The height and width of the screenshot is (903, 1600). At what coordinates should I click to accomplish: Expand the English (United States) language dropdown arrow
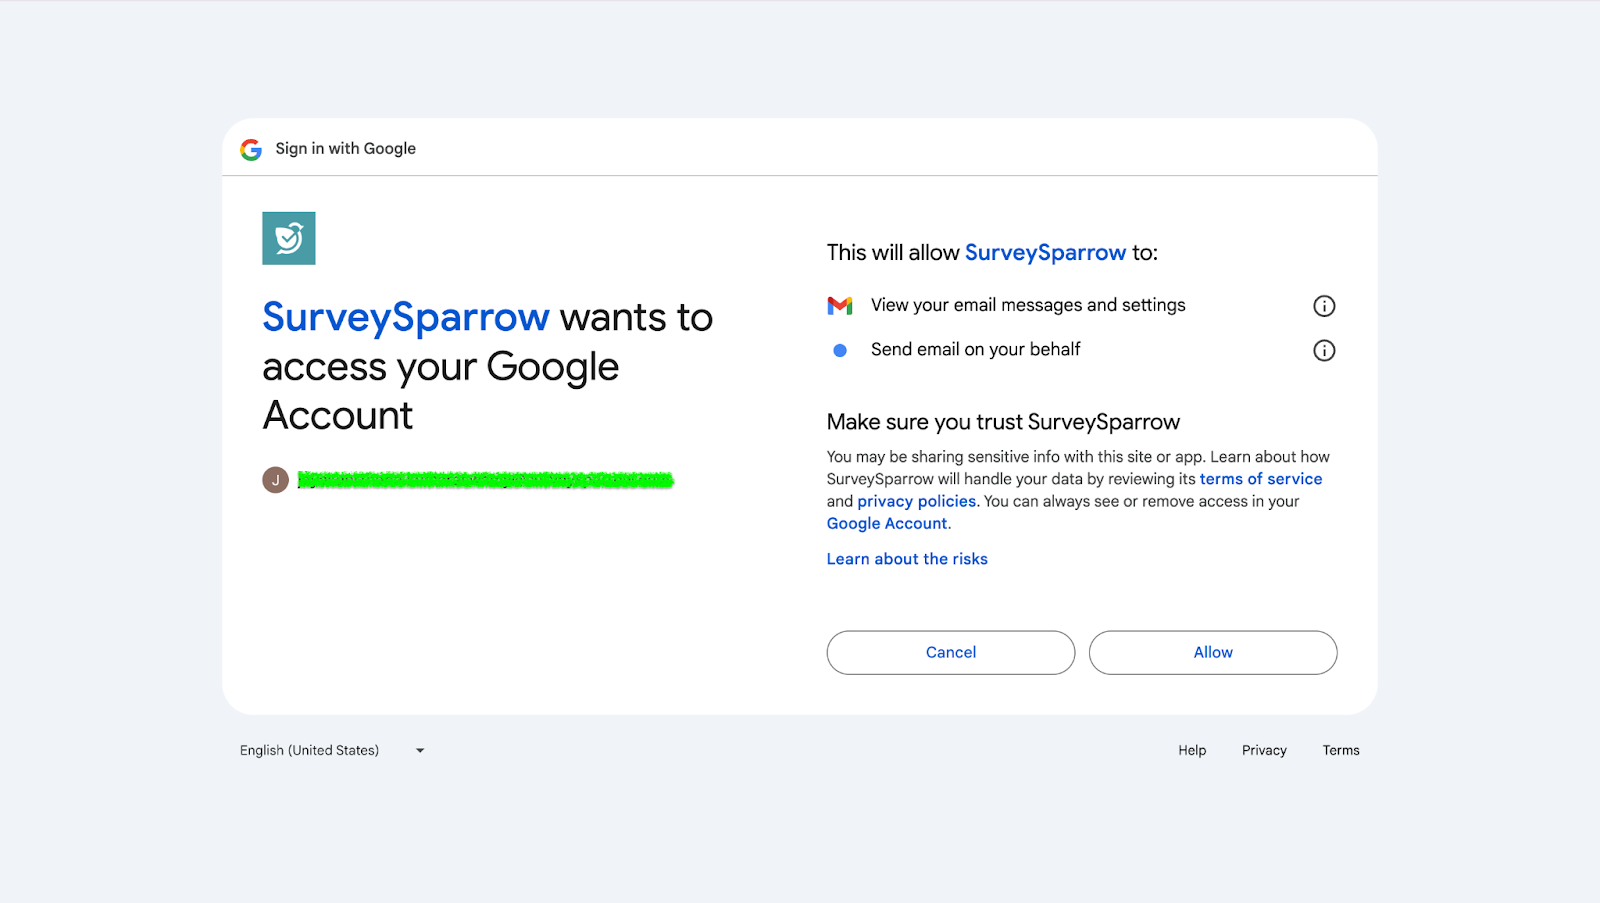tap(420, 751)
